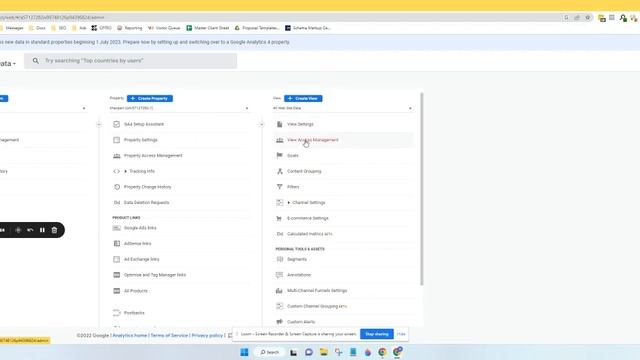Open Google Ads links
Viewport: 640px width, 360px height.
[140, 228]
